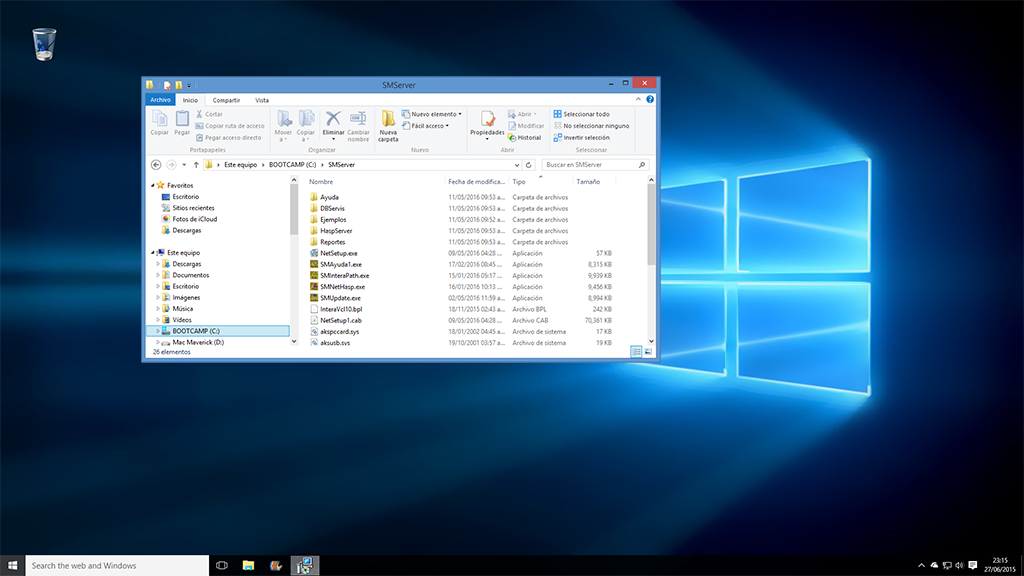
Task: Click the Buscar en SMServer search box
Action: (x=590, y=164)
